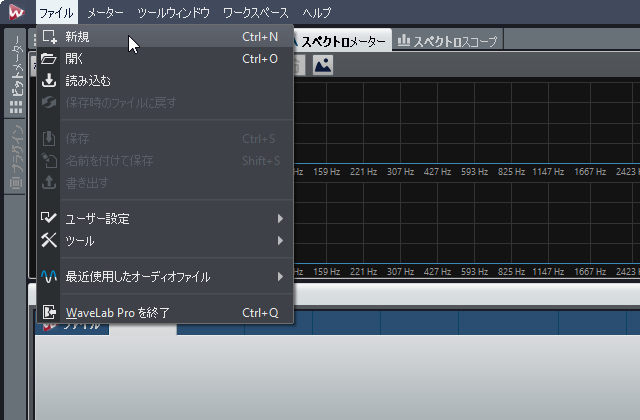Click the Ctrl+Q shortcut text
The height and width of the screenshot is (420, 640).
click(x=260, y=313)
